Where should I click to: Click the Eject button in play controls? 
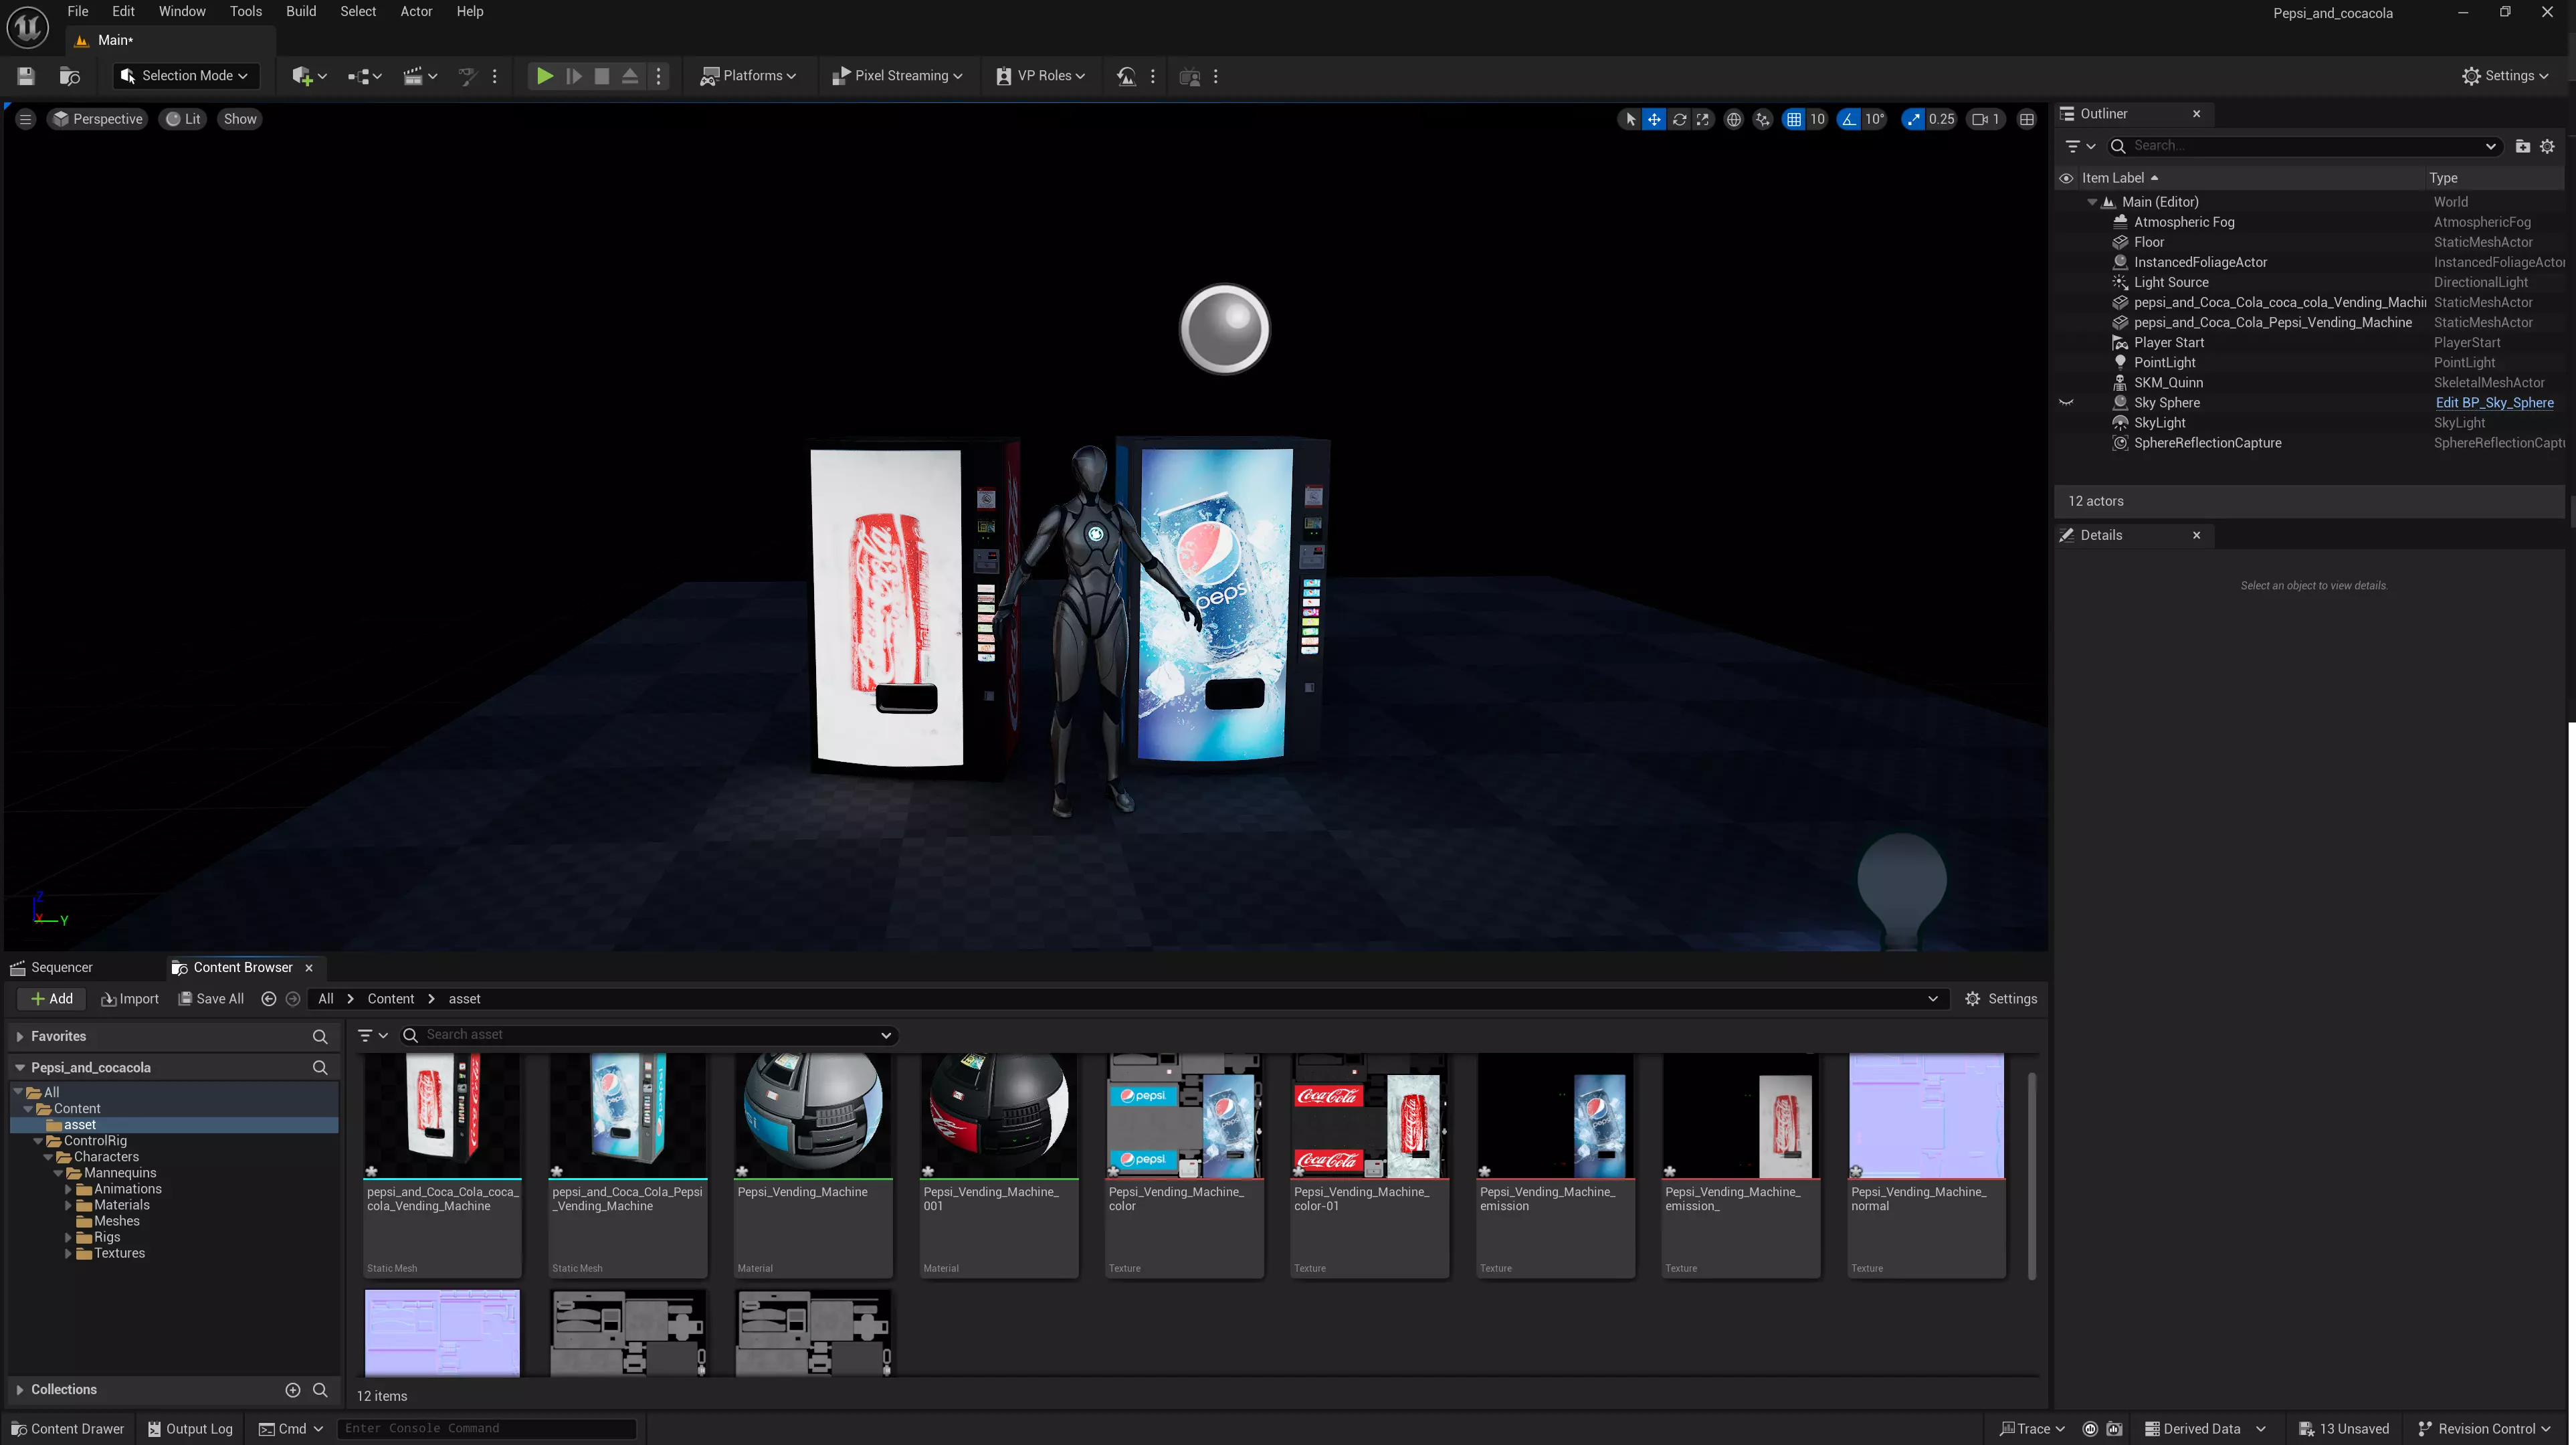pos(629,76)
